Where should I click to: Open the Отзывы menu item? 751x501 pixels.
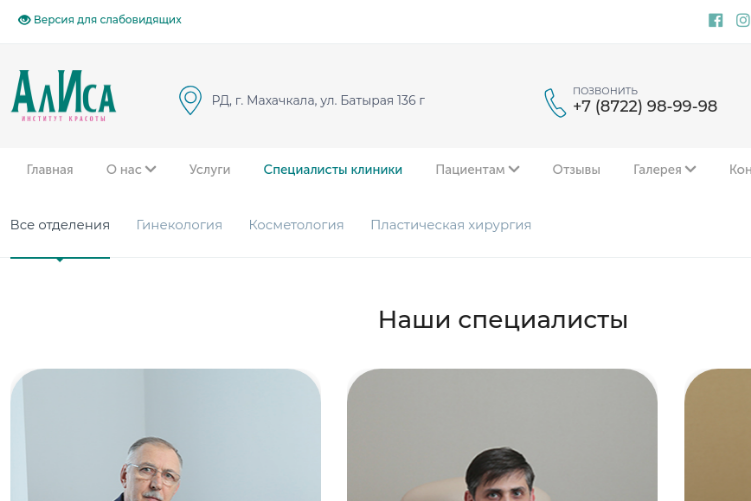[x=576, y=170]
